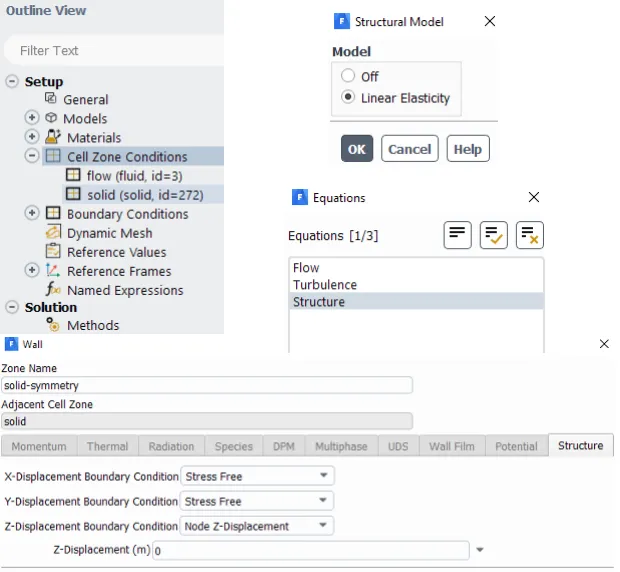Click the Reference Frames axes icon

pos(53,270)
